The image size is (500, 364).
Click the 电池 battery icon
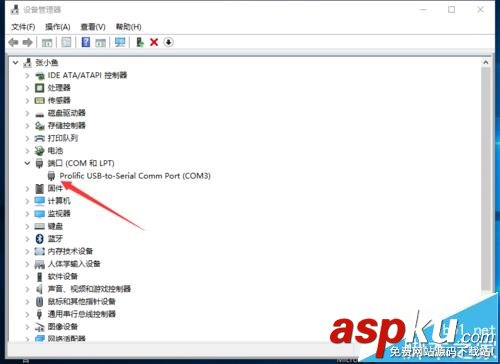(x=40, y=151)
